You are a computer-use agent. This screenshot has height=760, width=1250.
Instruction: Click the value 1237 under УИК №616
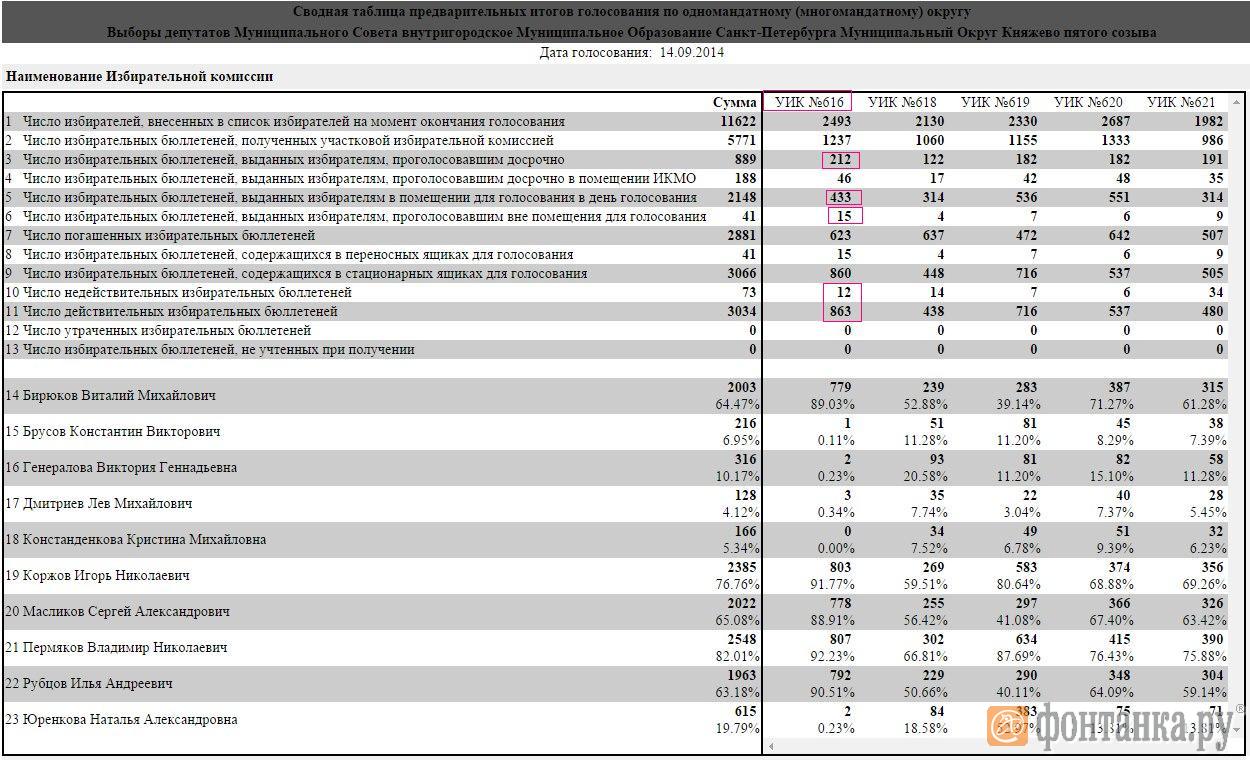[835, 140]
